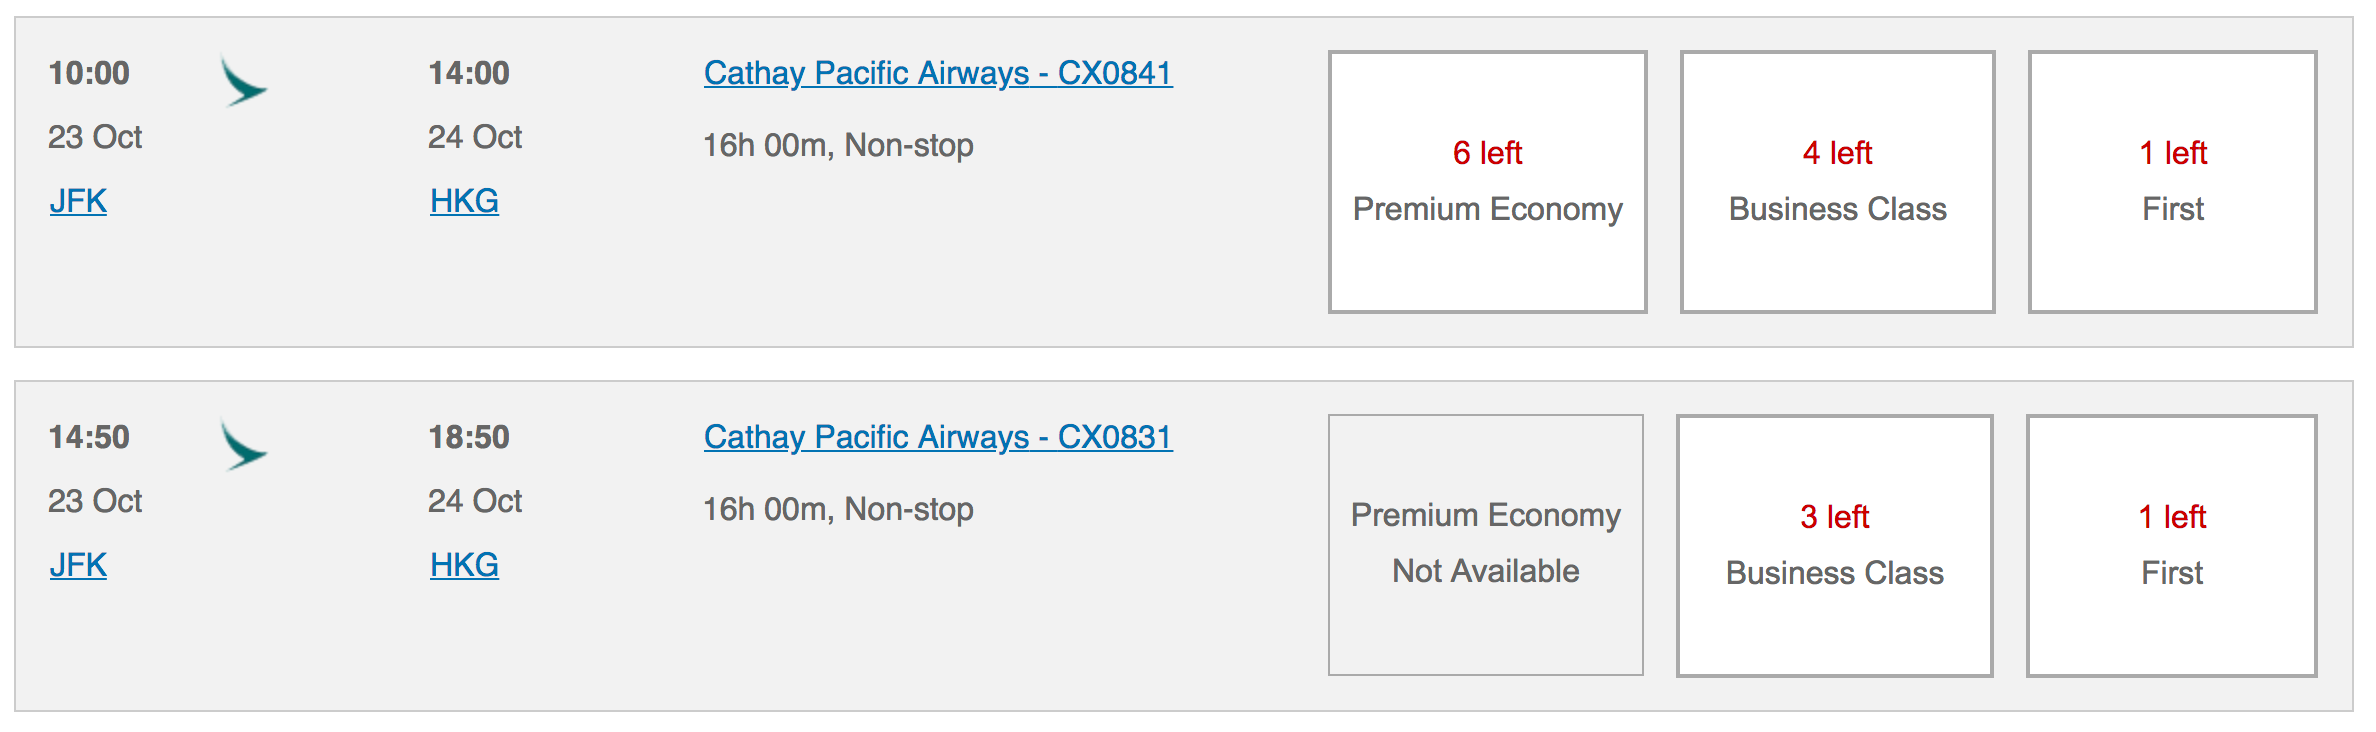2376x732 pixels.
Task: Open the Cathay Pacific Airways - CX0831 link
Action: 938,437
